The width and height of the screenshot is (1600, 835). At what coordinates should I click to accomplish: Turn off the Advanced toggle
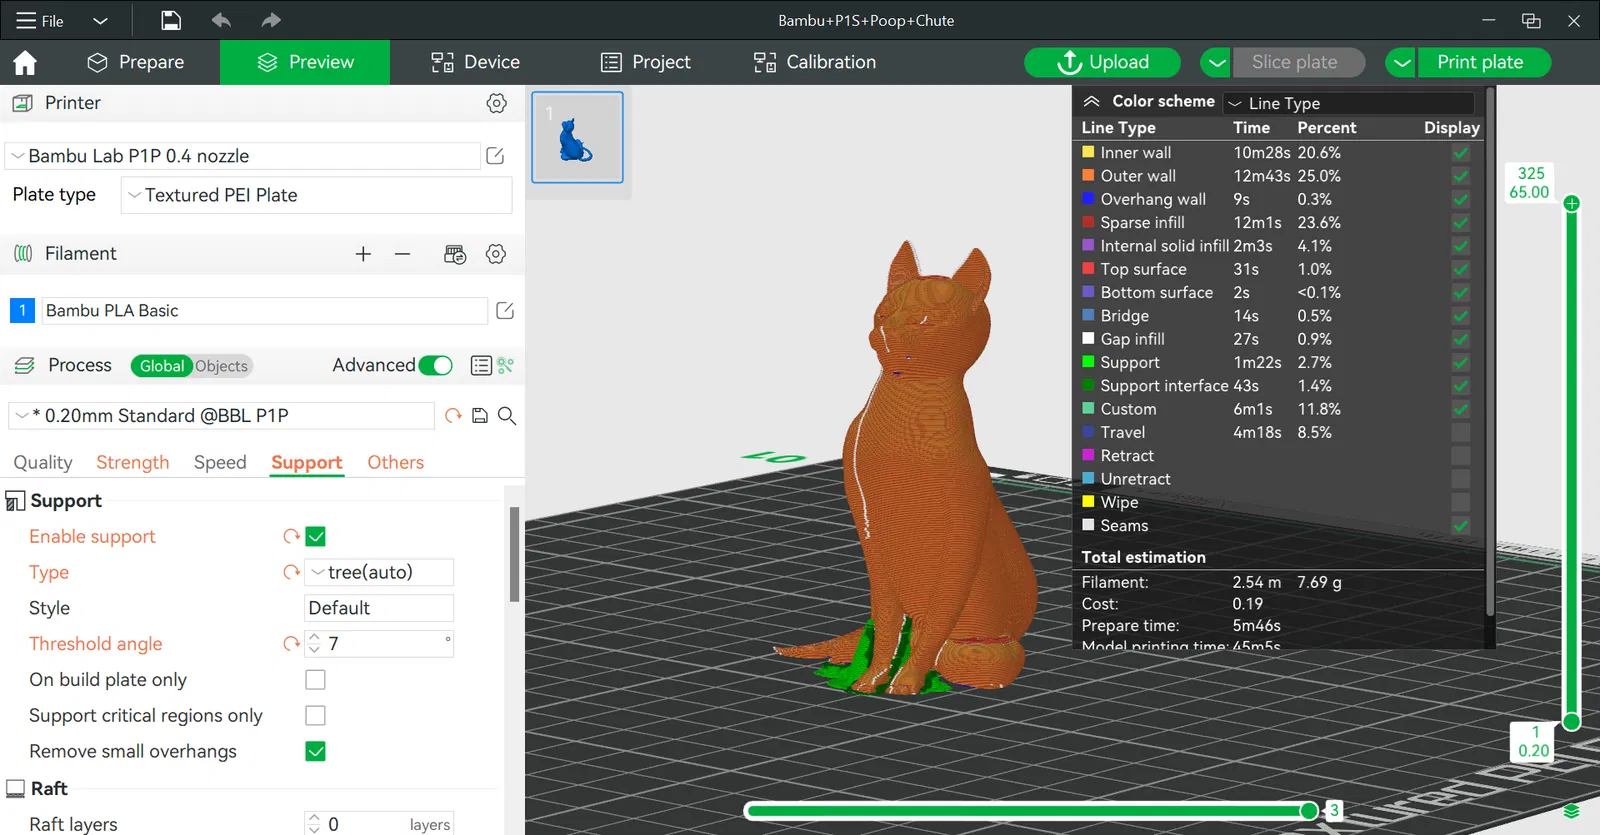click(436, 366)
